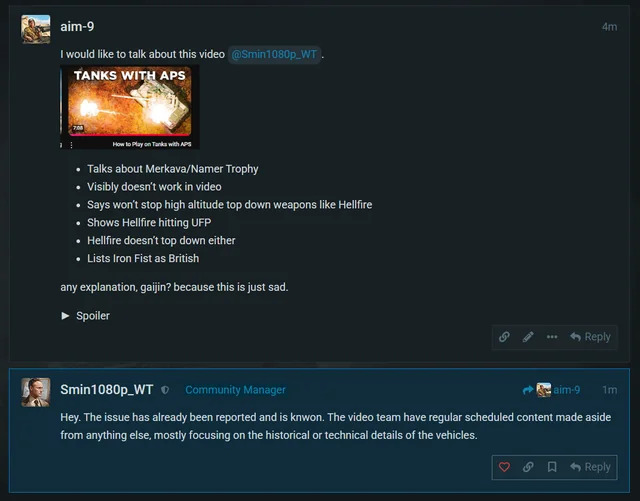The height and width of the screenshot is (501, 640).
Task: Expand the Spoiler section
Action: (x=85, y=316)
